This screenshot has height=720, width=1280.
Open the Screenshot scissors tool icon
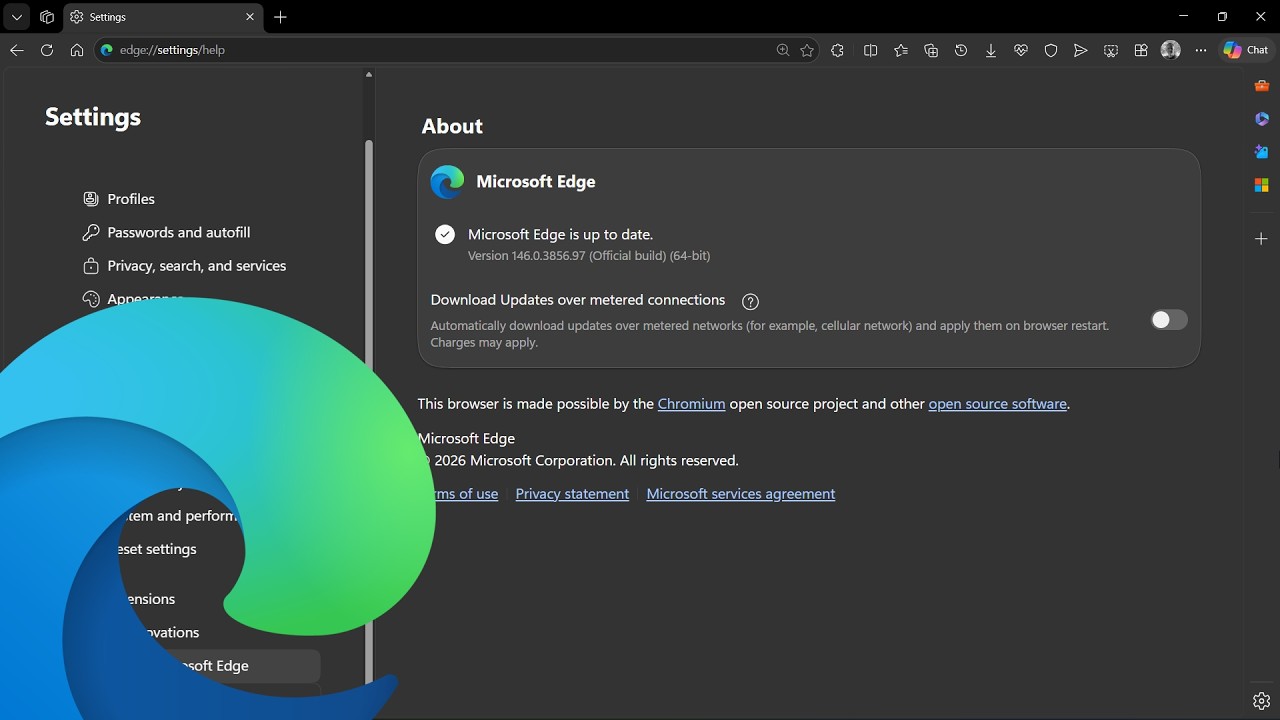click(1111, 50)
